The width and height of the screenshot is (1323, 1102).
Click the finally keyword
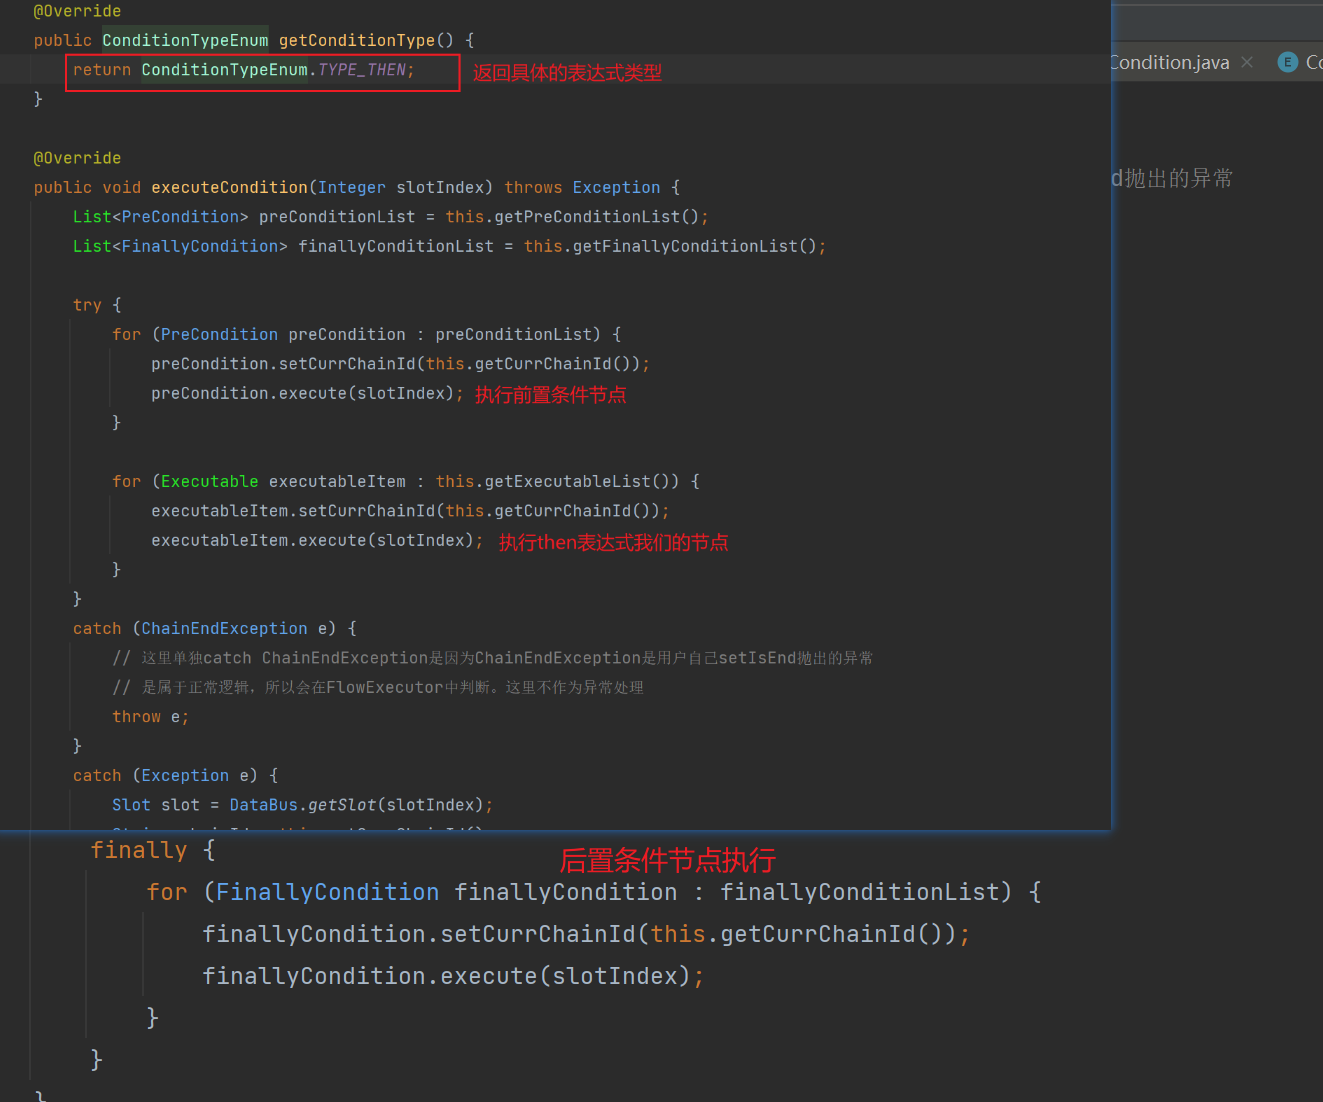[x=139, y=850]
